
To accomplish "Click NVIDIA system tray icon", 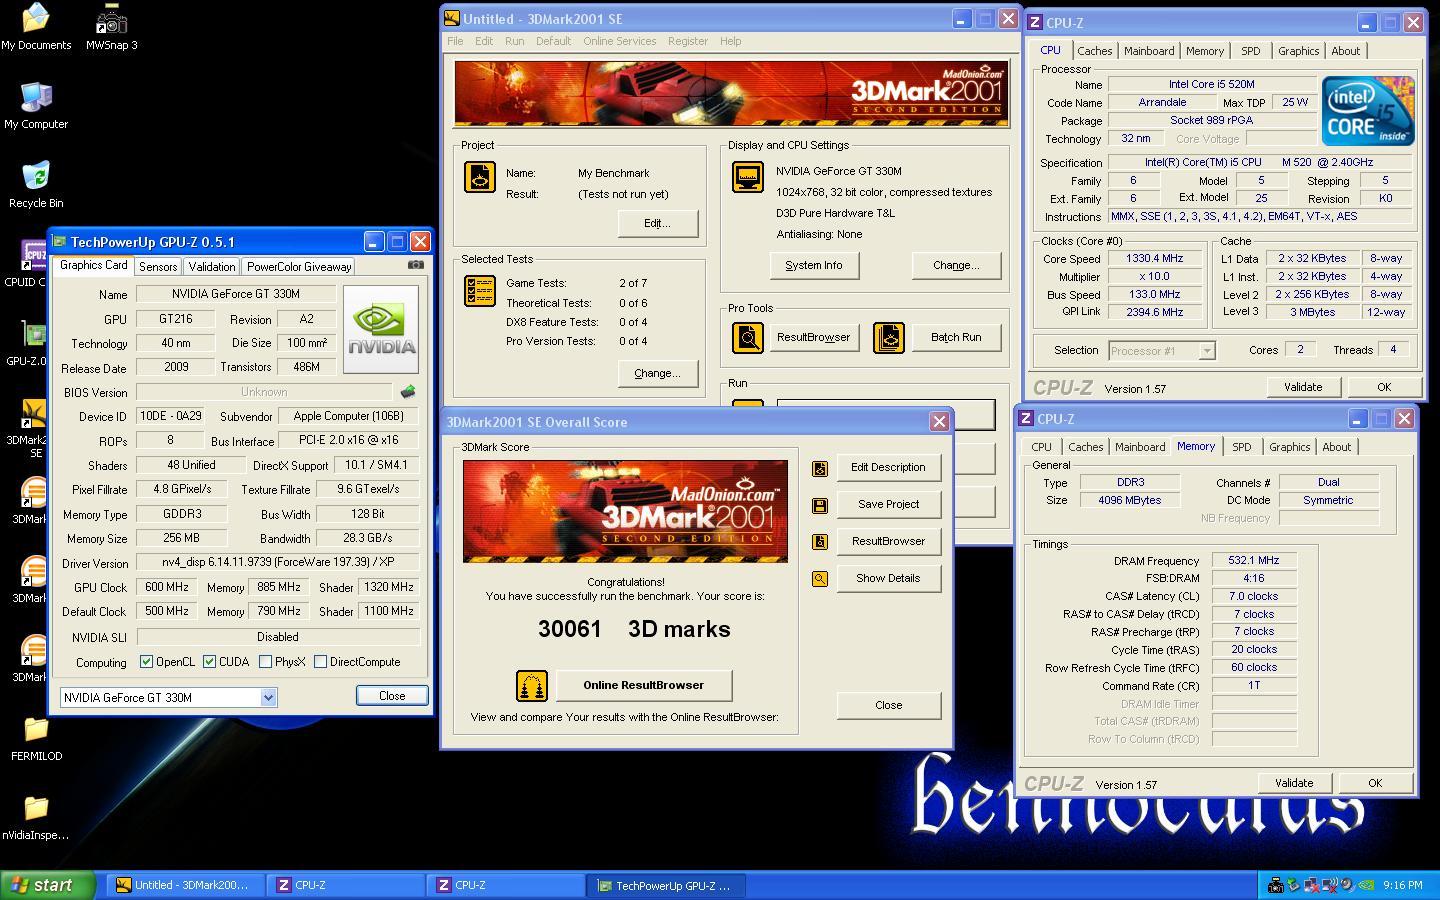I will pyautogui.click(x=1365, y=885).
